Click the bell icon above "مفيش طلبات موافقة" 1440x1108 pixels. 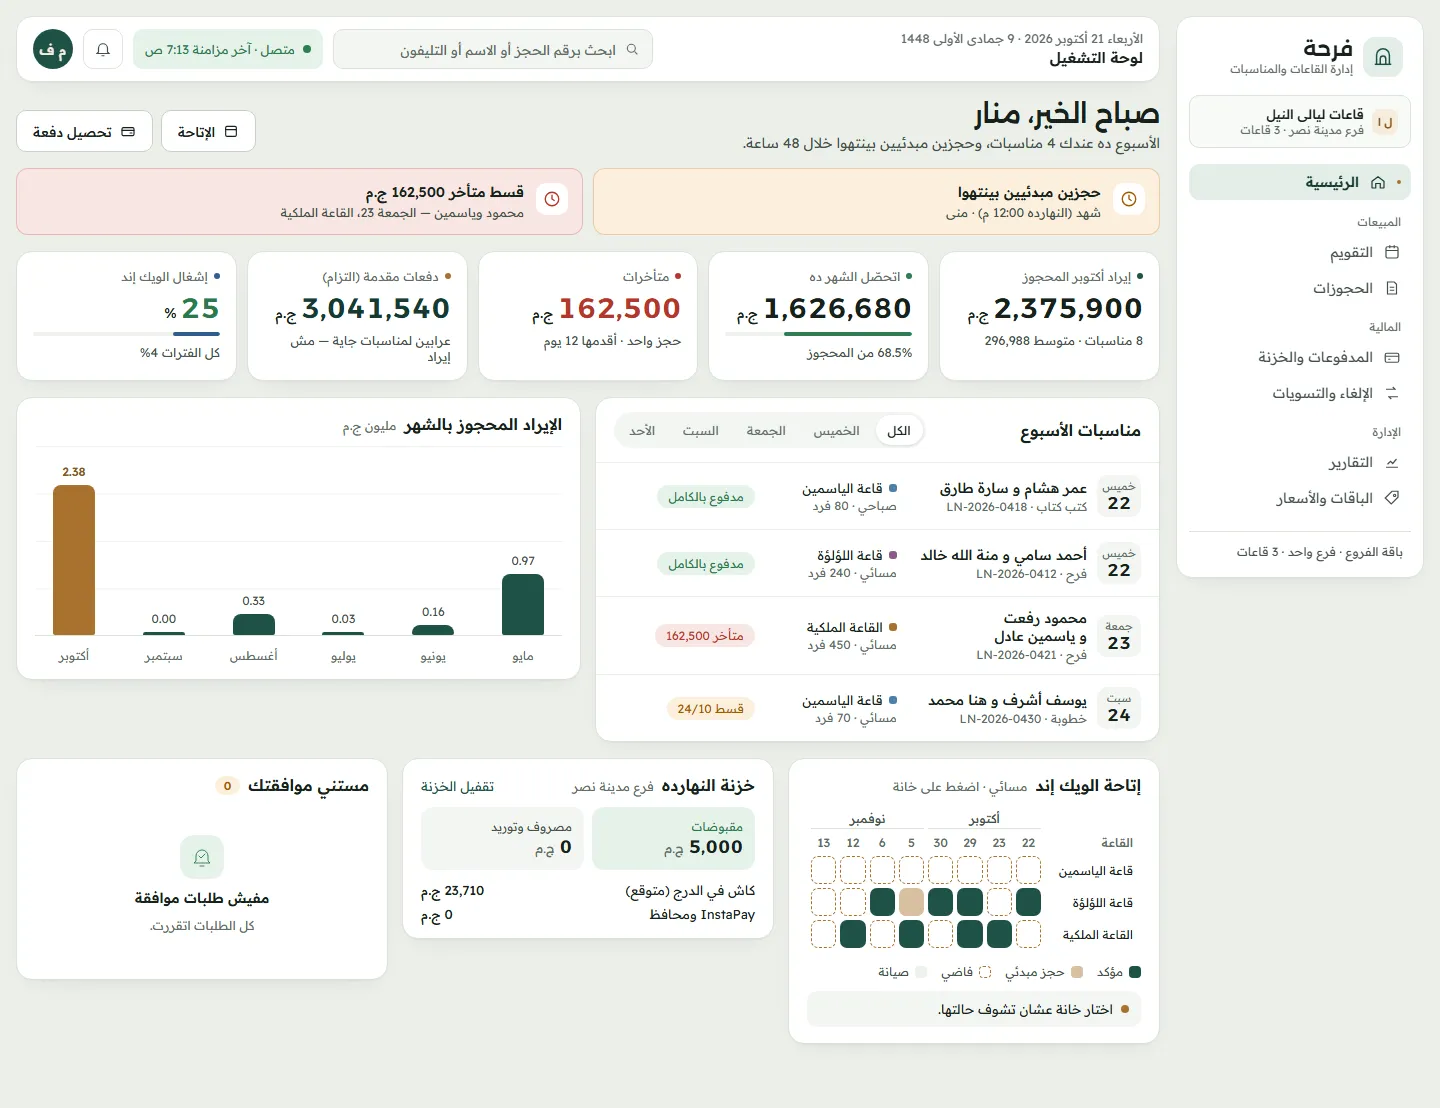(202, 857)
